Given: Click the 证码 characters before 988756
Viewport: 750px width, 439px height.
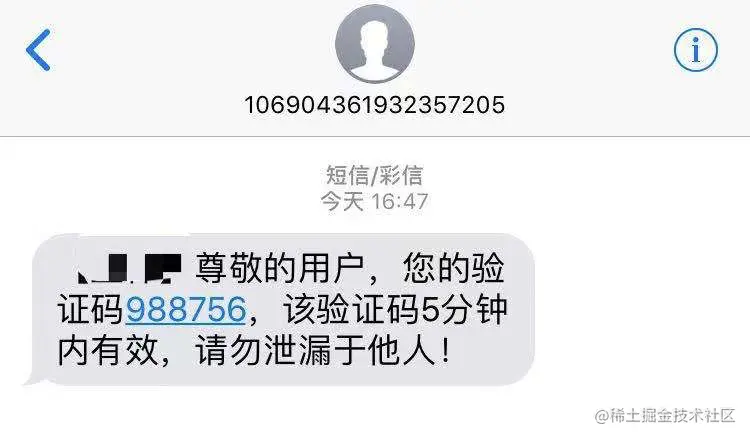Looking at the screenshot, I should [91, 309].
